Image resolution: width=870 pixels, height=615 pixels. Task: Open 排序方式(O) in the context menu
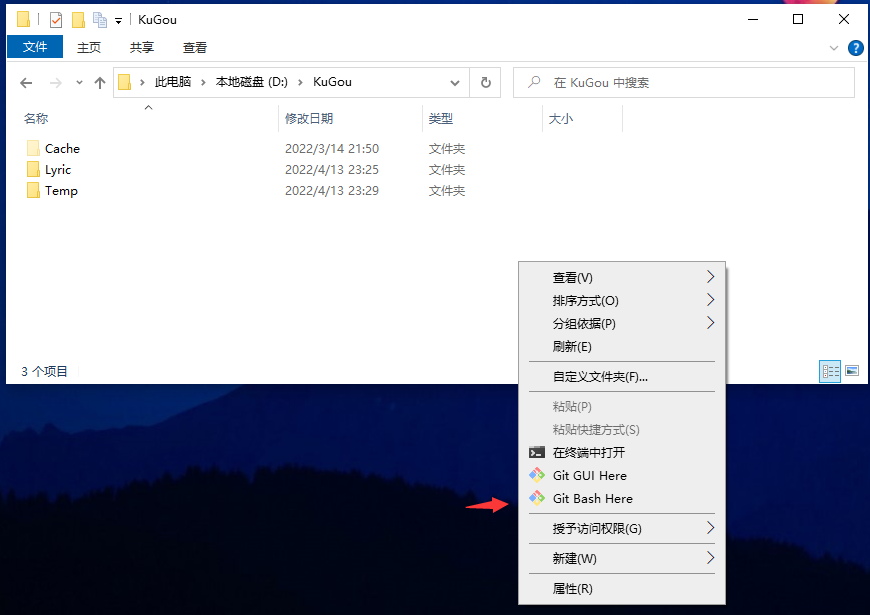click(621, 301)
